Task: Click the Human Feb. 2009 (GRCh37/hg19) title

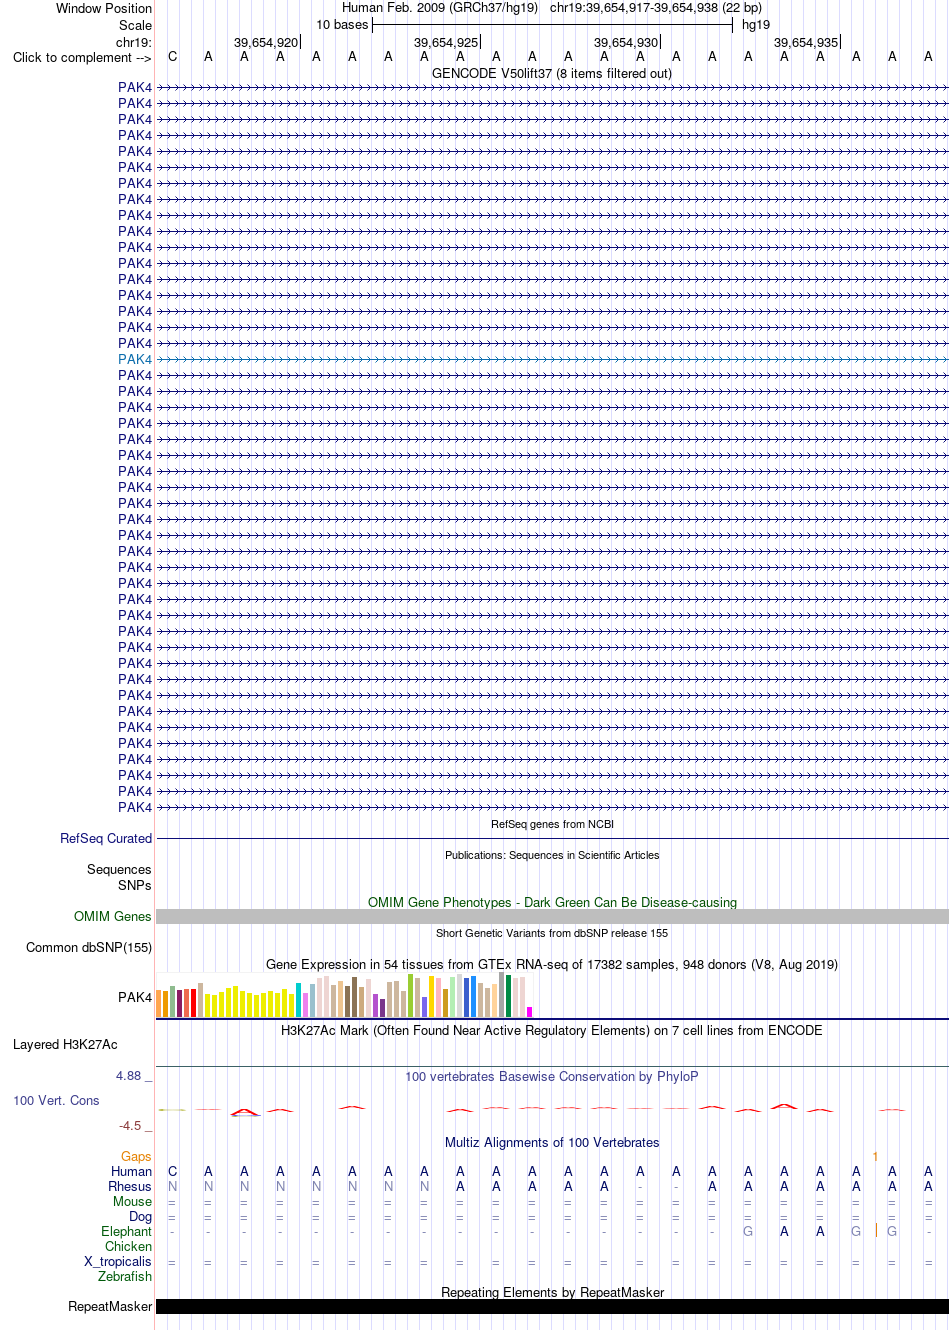Action: point(440,7)
